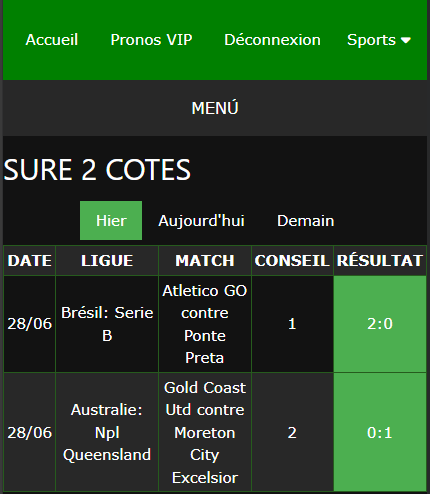Expand the Sports dropdown menu
This screenshot has width=430, height=494.
379,40
